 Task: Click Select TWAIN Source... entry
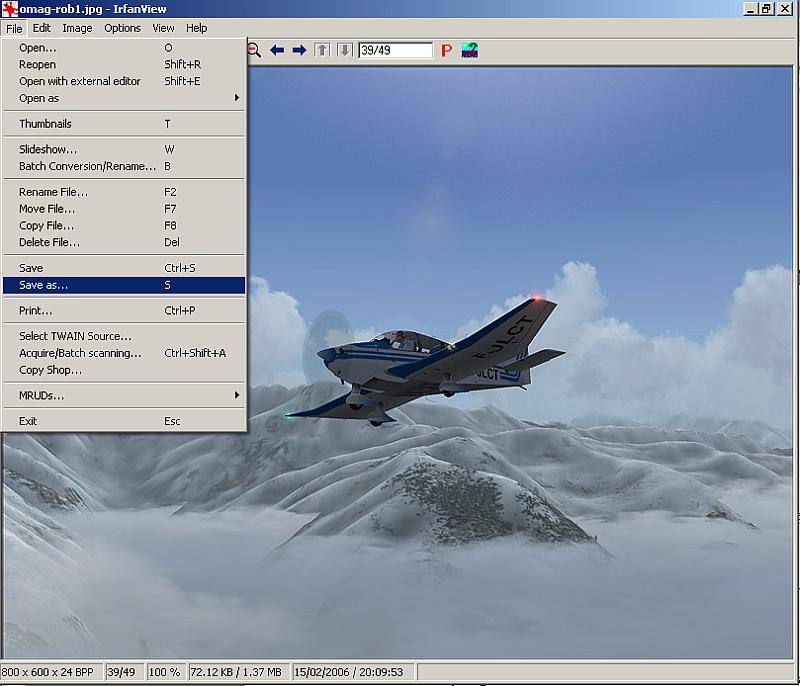click(75, 336)
